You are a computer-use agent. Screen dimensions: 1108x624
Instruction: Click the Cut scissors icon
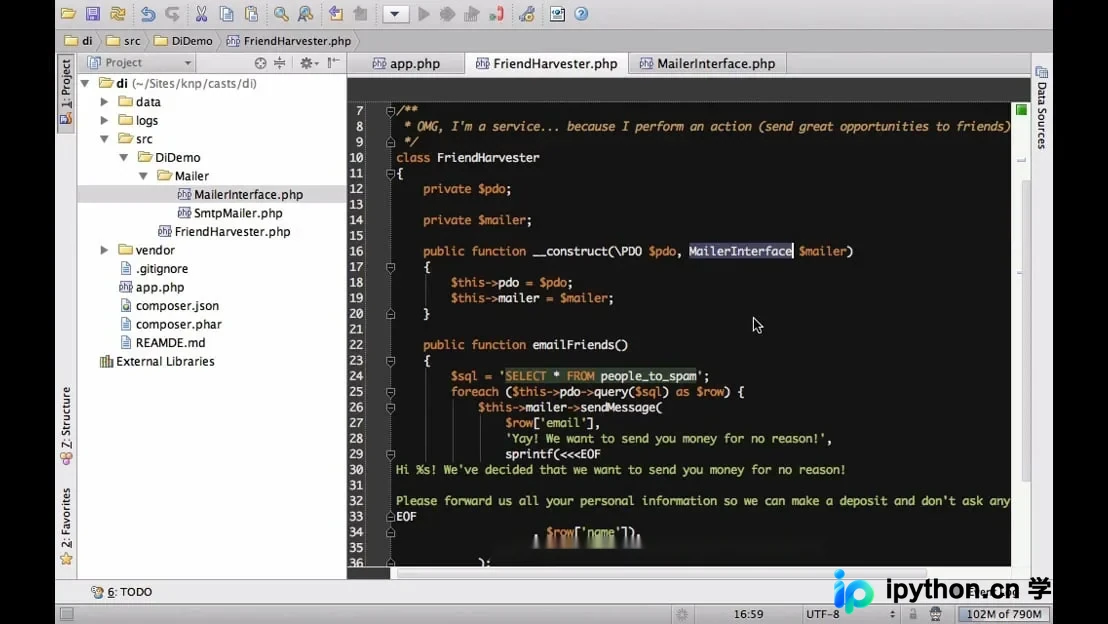[x=201, y=13]
